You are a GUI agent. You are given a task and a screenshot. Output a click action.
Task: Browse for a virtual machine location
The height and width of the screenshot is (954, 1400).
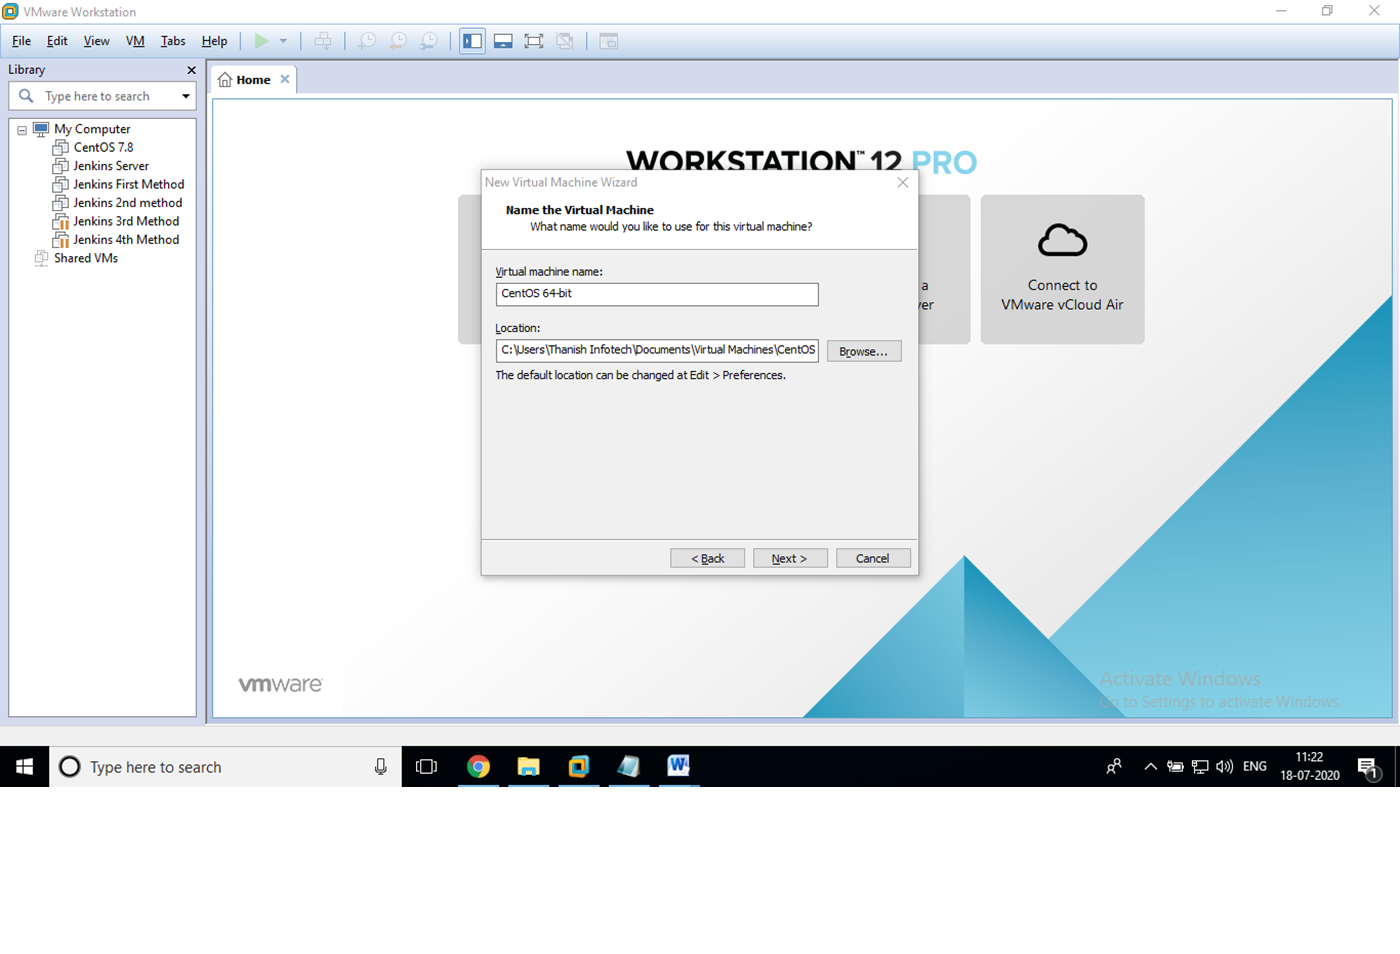pos(863,350)
